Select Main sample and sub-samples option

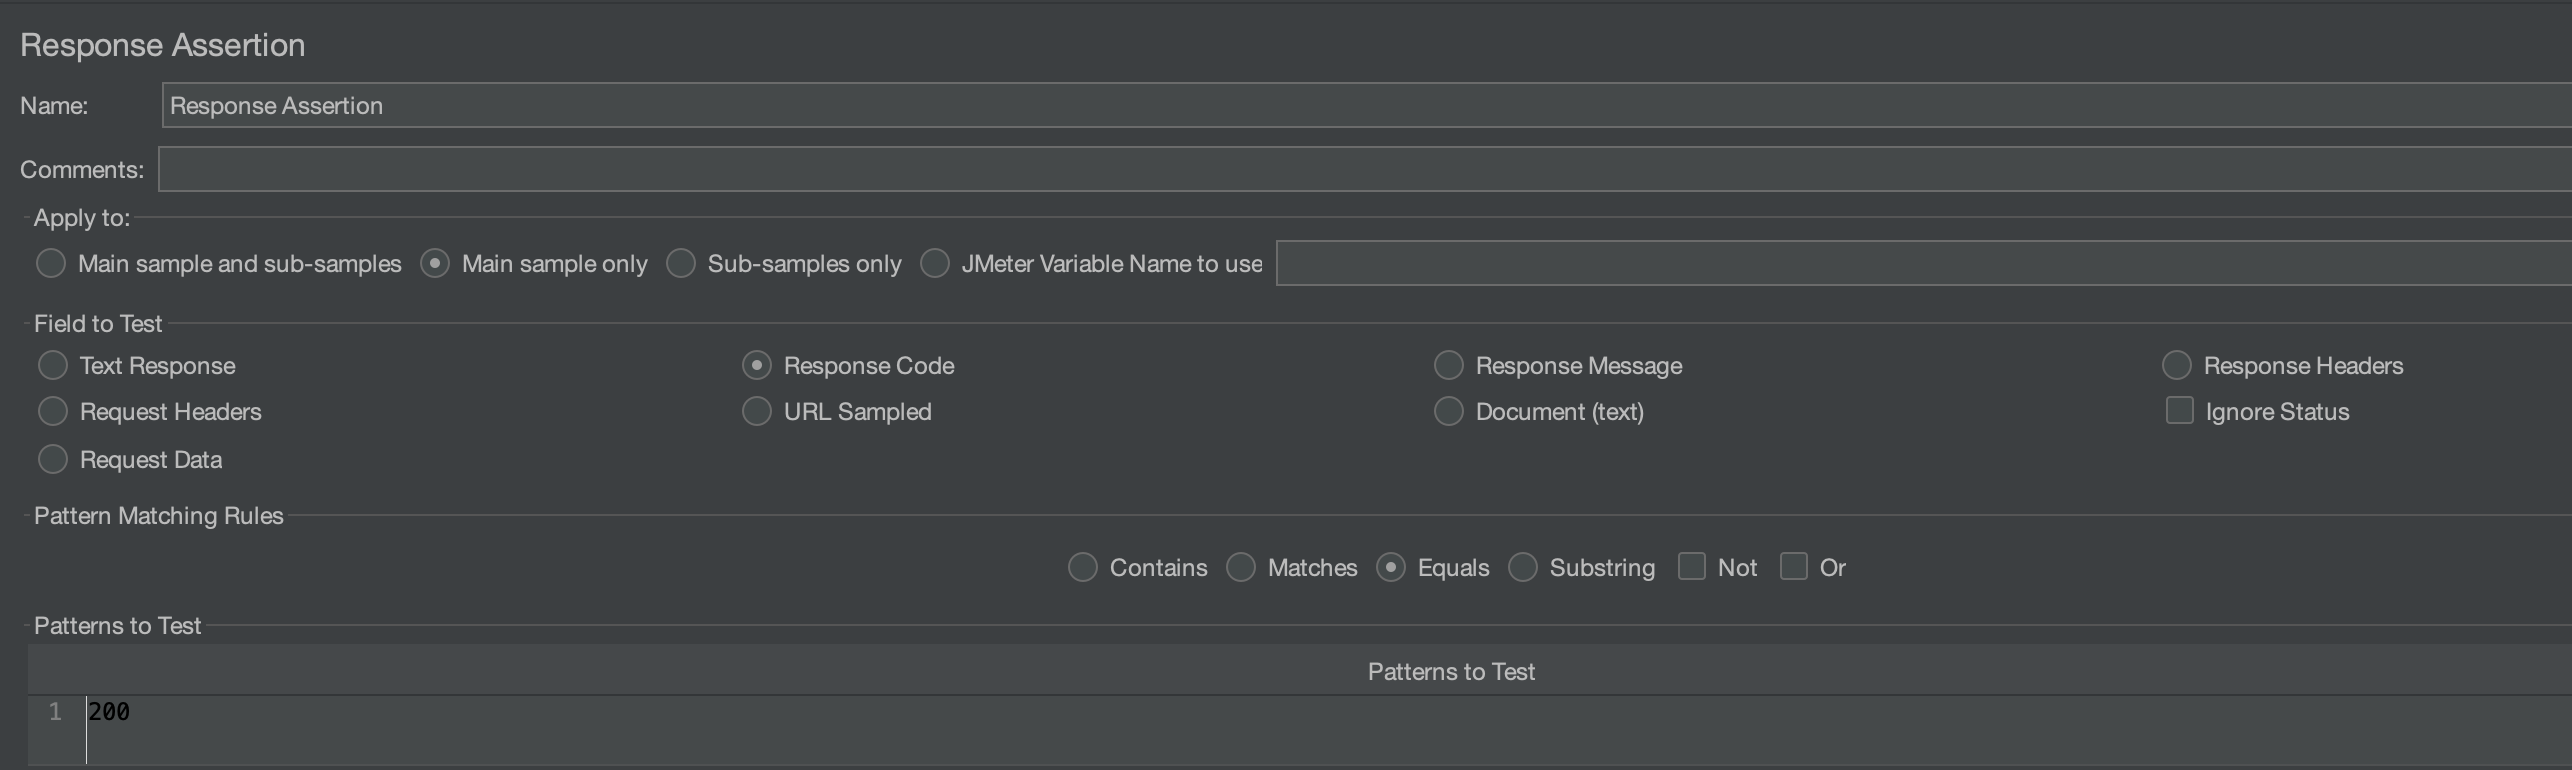tap(51, 264)
